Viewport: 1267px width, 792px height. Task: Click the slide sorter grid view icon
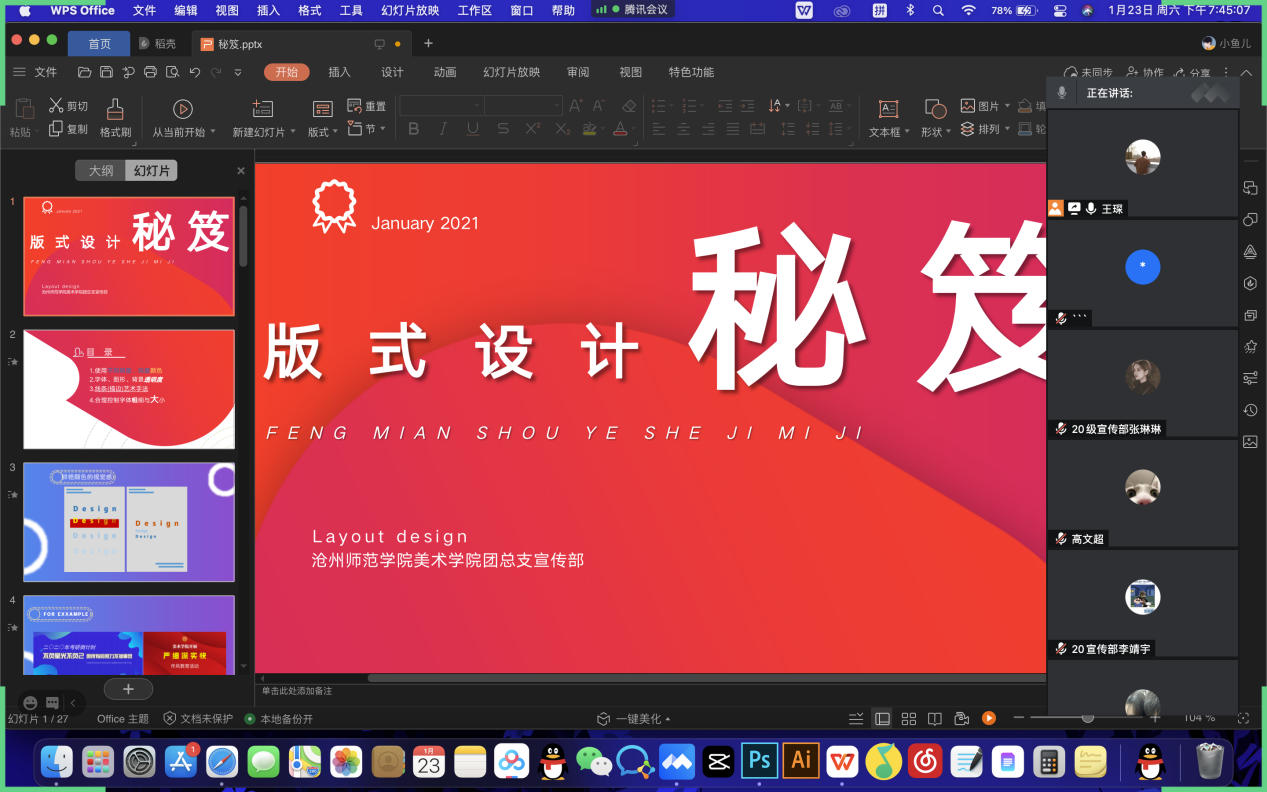point(909,718)
